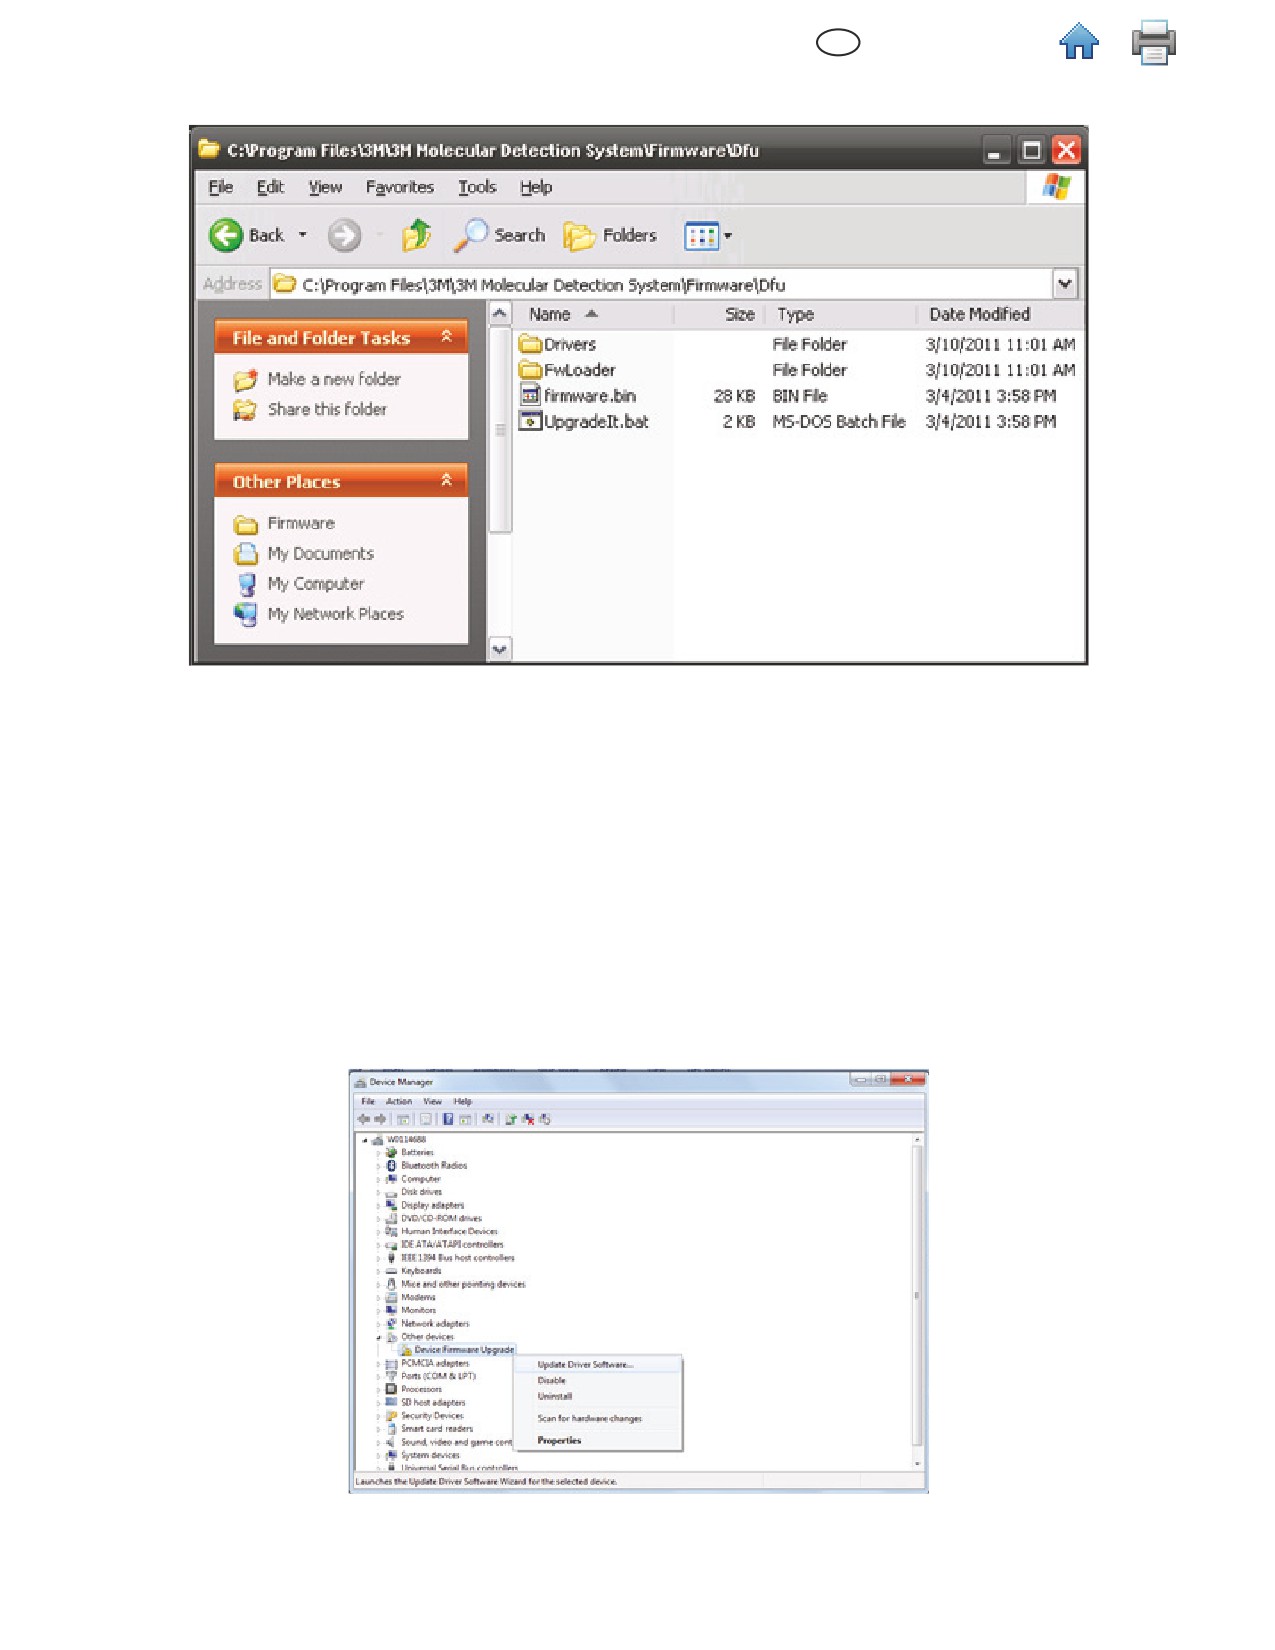Screen dimensions: 1275x1650
Task: Open the Back button history dropdown arrow
Action: click(x=302, y=235)
